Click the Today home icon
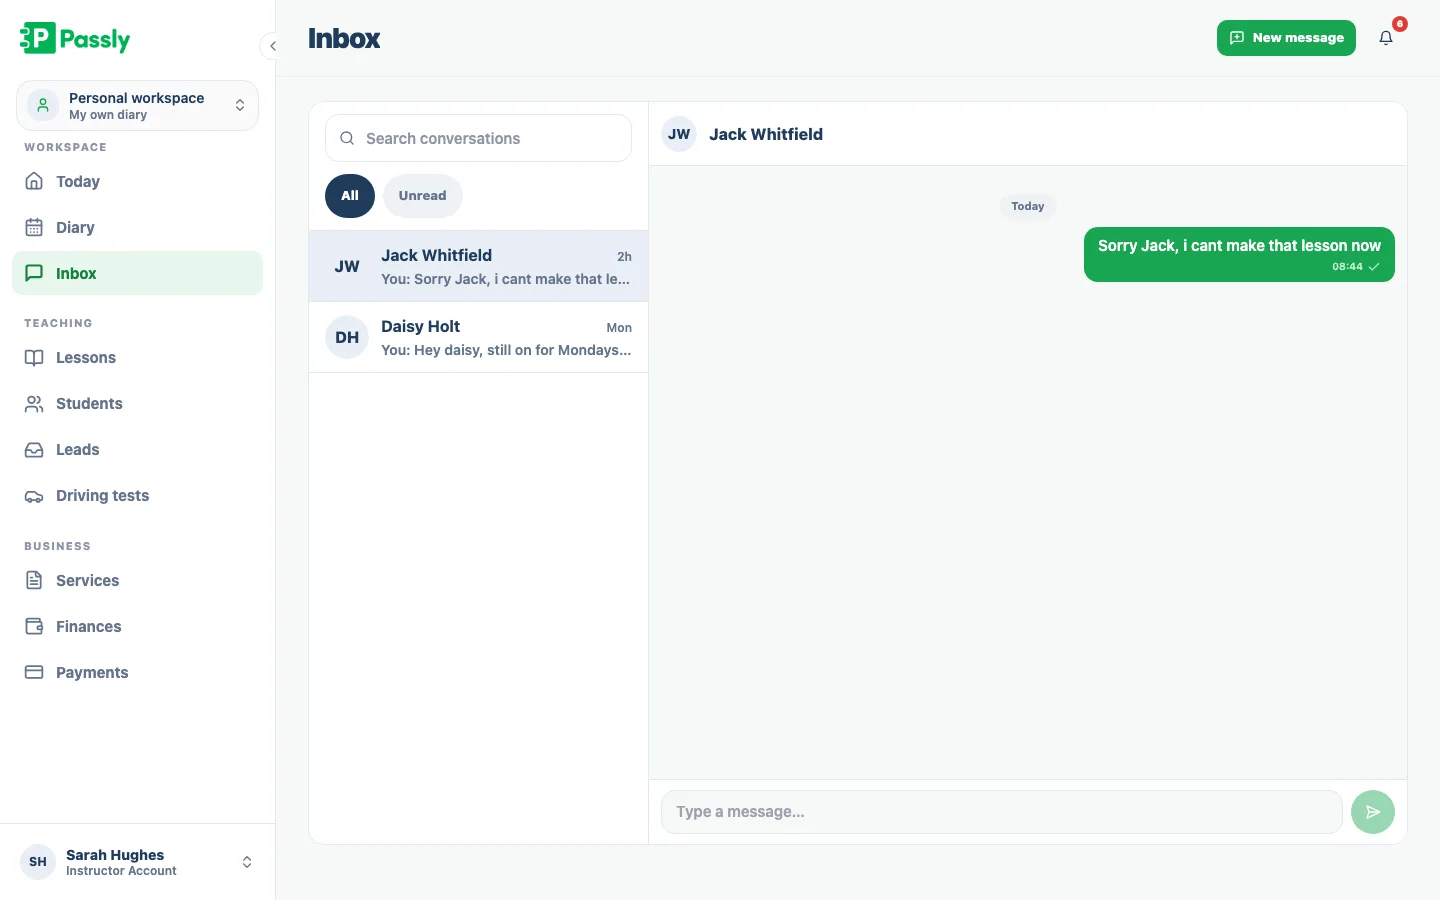Screen dimensions: 1440x900 pyautogui.click(x=34, y=181)
